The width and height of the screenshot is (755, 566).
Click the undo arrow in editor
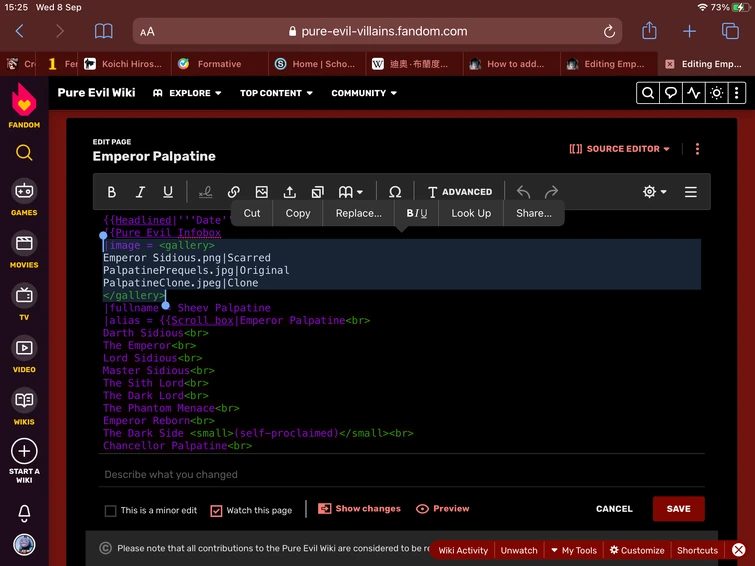point(523,192)
